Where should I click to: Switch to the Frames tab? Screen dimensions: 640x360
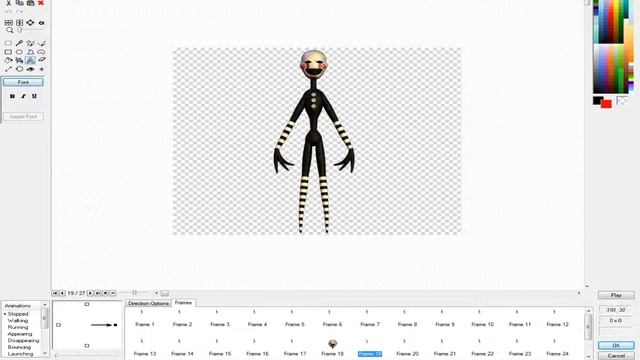click(x=183, y=303)
